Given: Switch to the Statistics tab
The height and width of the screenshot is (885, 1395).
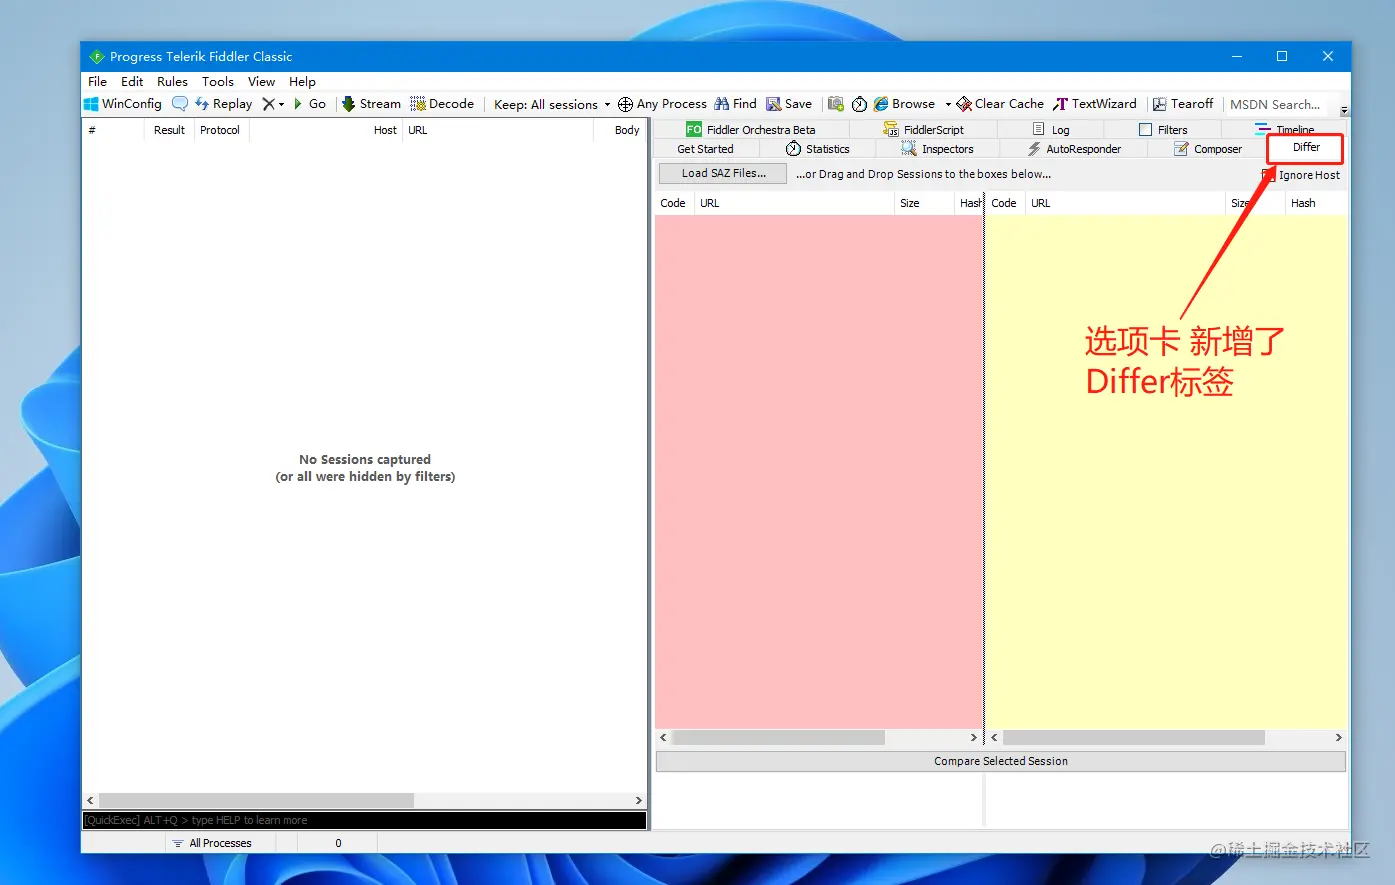Looking at the screenshot, I should 818,149.
